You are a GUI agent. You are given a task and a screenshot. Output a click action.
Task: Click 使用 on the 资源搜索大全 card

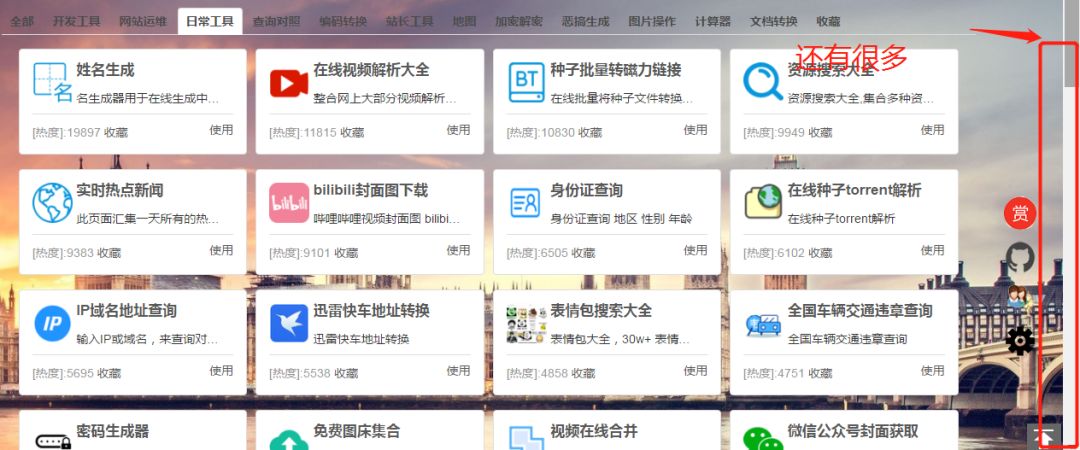click(x=933, y=130)
